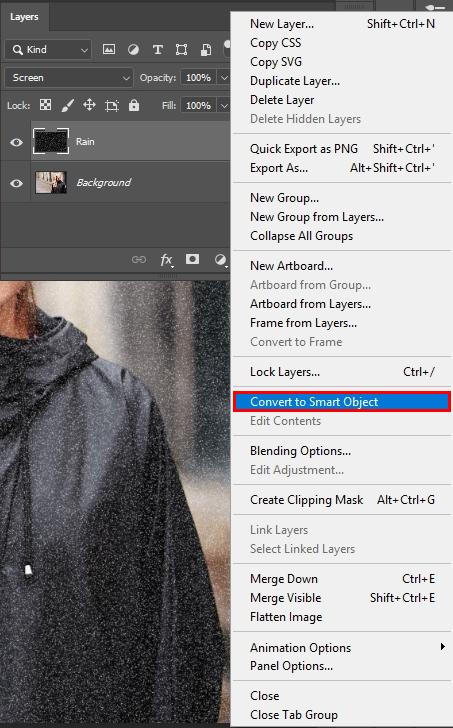Click the Background layer name
Image resolution: width=453 pixels, height=728 pixels.
104,182
